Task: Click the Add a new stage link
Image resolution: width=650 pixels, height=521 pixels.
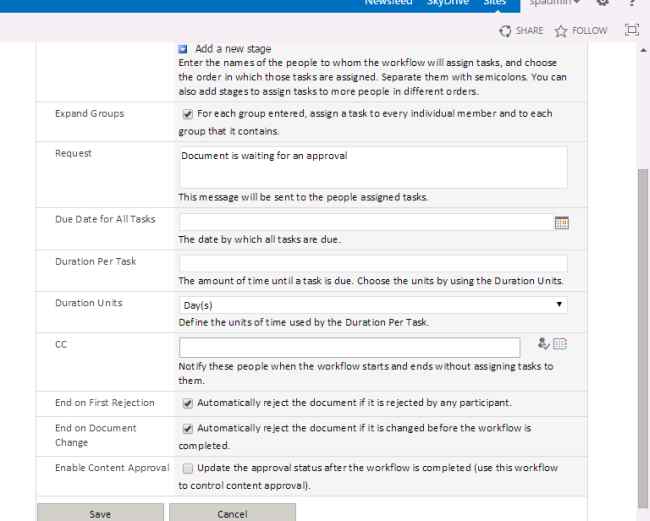Action: click(233, 49)
